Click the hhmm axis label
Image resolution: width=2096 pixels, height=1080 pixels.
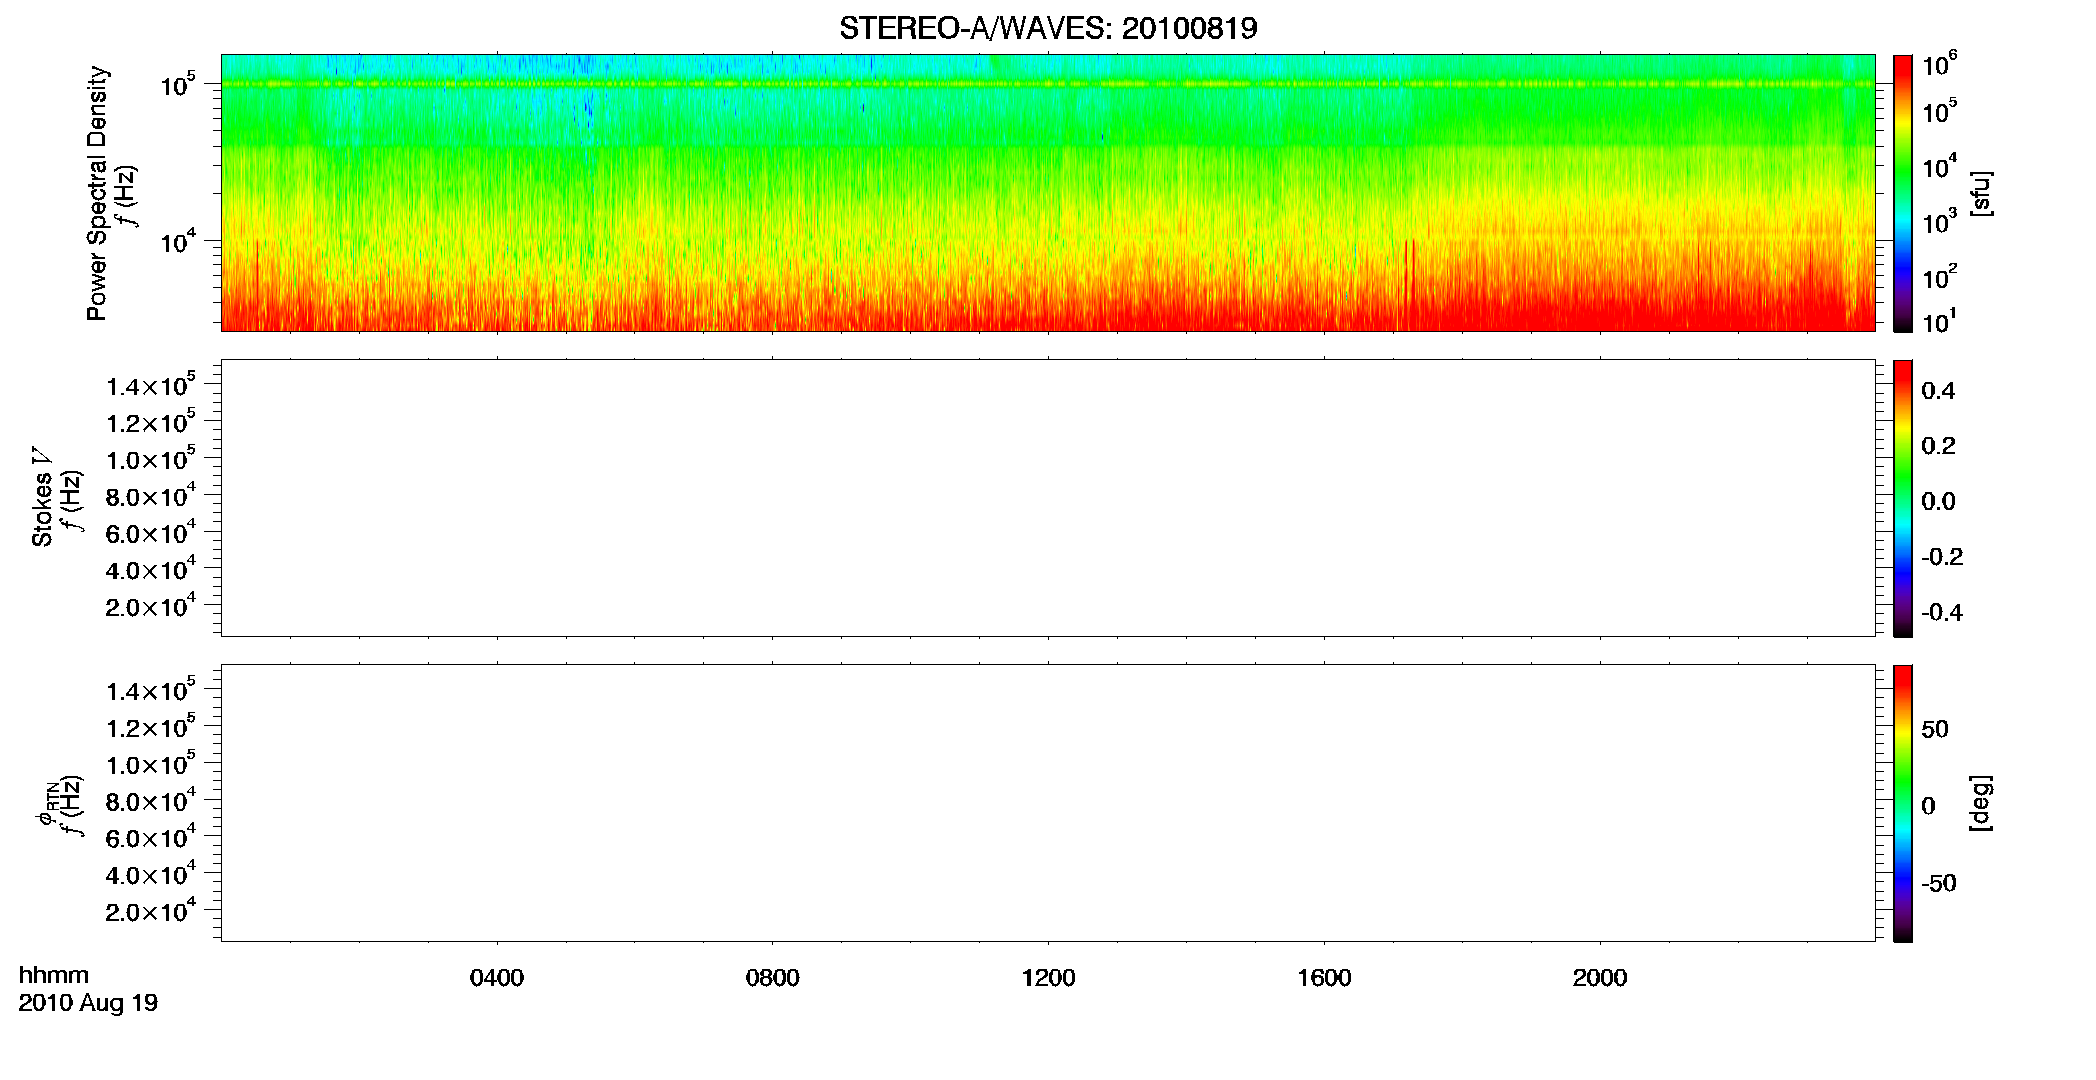[x=54, y=975]
